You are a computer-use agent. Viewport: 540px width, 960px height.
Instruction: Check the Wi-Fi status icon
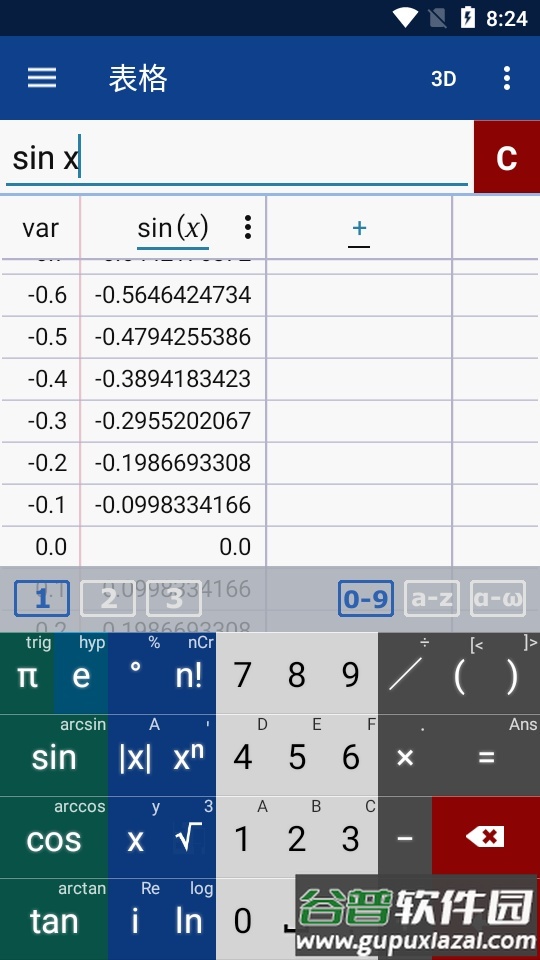tap(405, 18)
